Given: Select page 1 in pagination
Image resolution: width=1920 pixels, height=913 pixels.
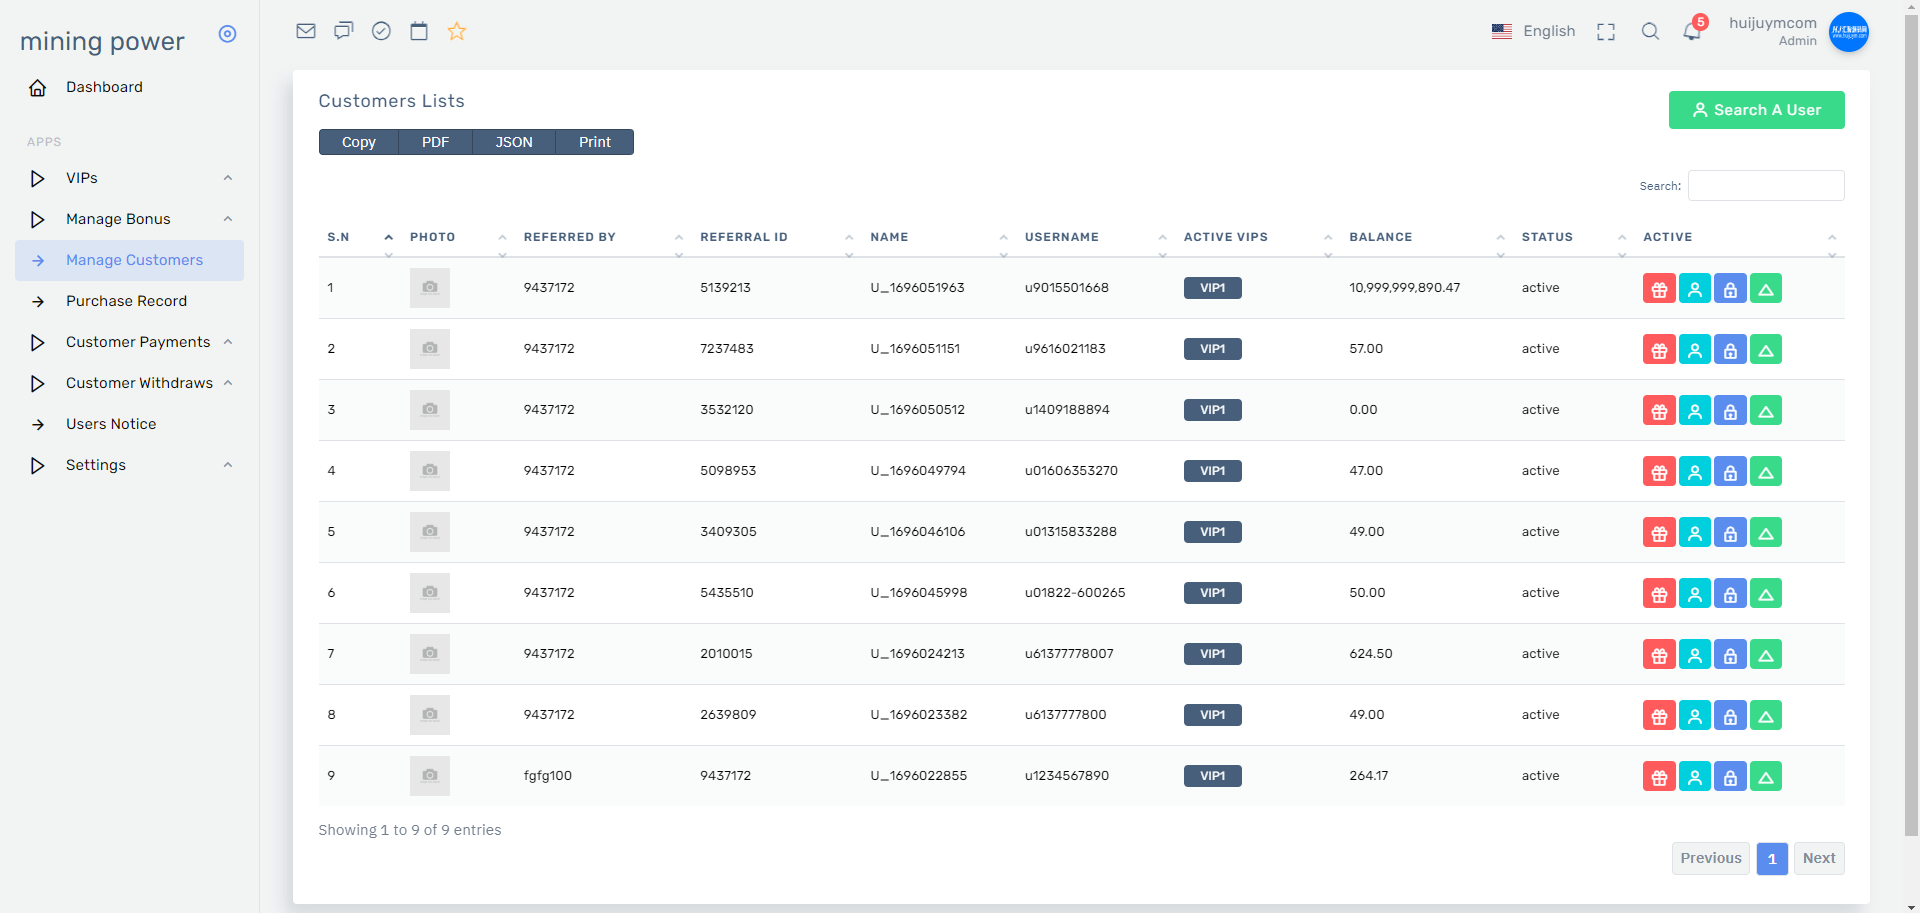Looking at the screenshot, I should 1772,858.
